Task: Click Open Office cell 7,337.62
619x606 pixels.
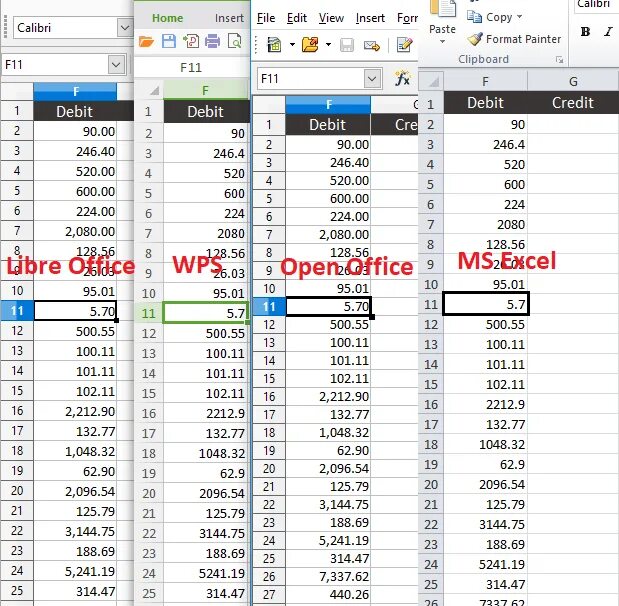Action: [328, 576]
